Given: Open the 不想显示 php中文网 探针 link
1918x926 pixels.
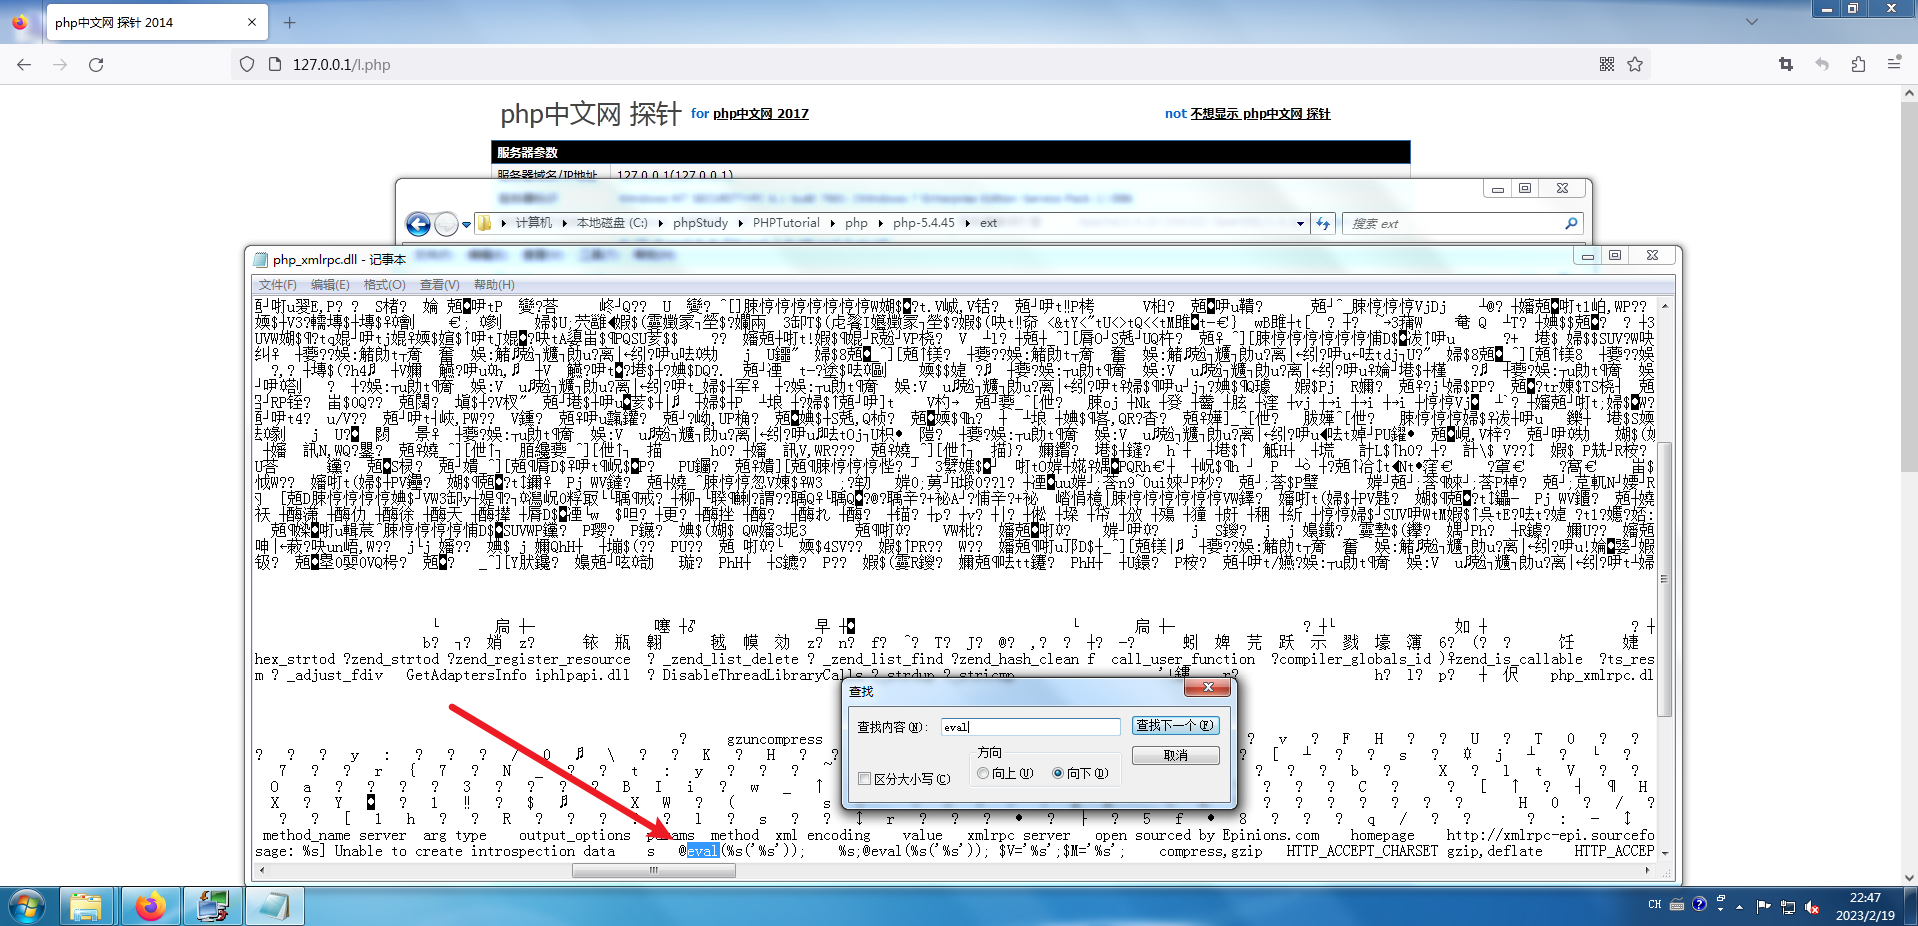Looking at the screenshot, I should coord(1260,114).
